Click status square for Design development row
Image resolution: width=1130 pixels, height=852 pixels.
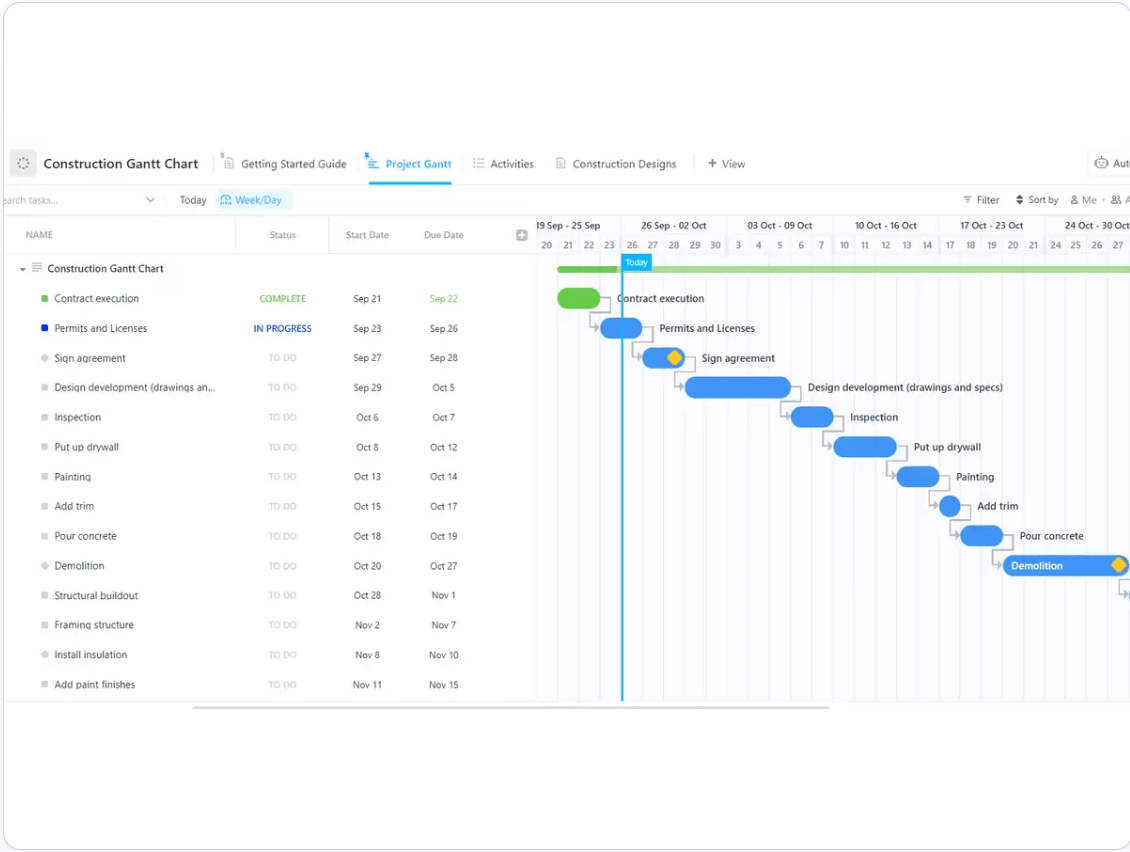(45, 387)
